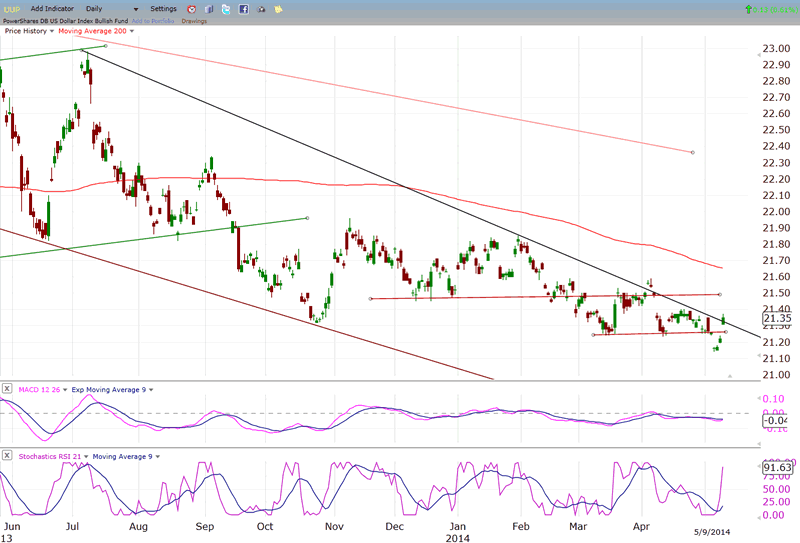
Task: Open the Settings menu
Action: click(x=163, y=9)
